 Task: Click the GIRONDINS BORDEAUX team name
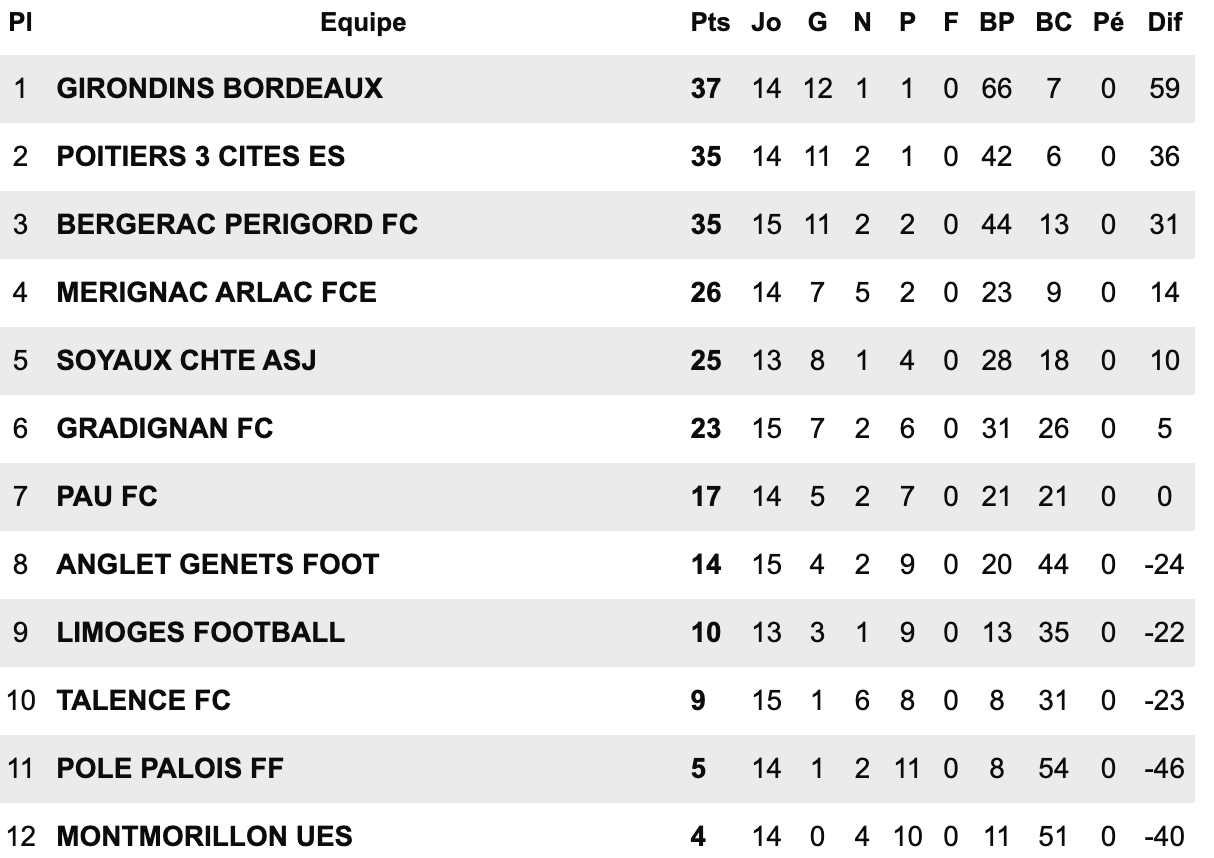220,89
